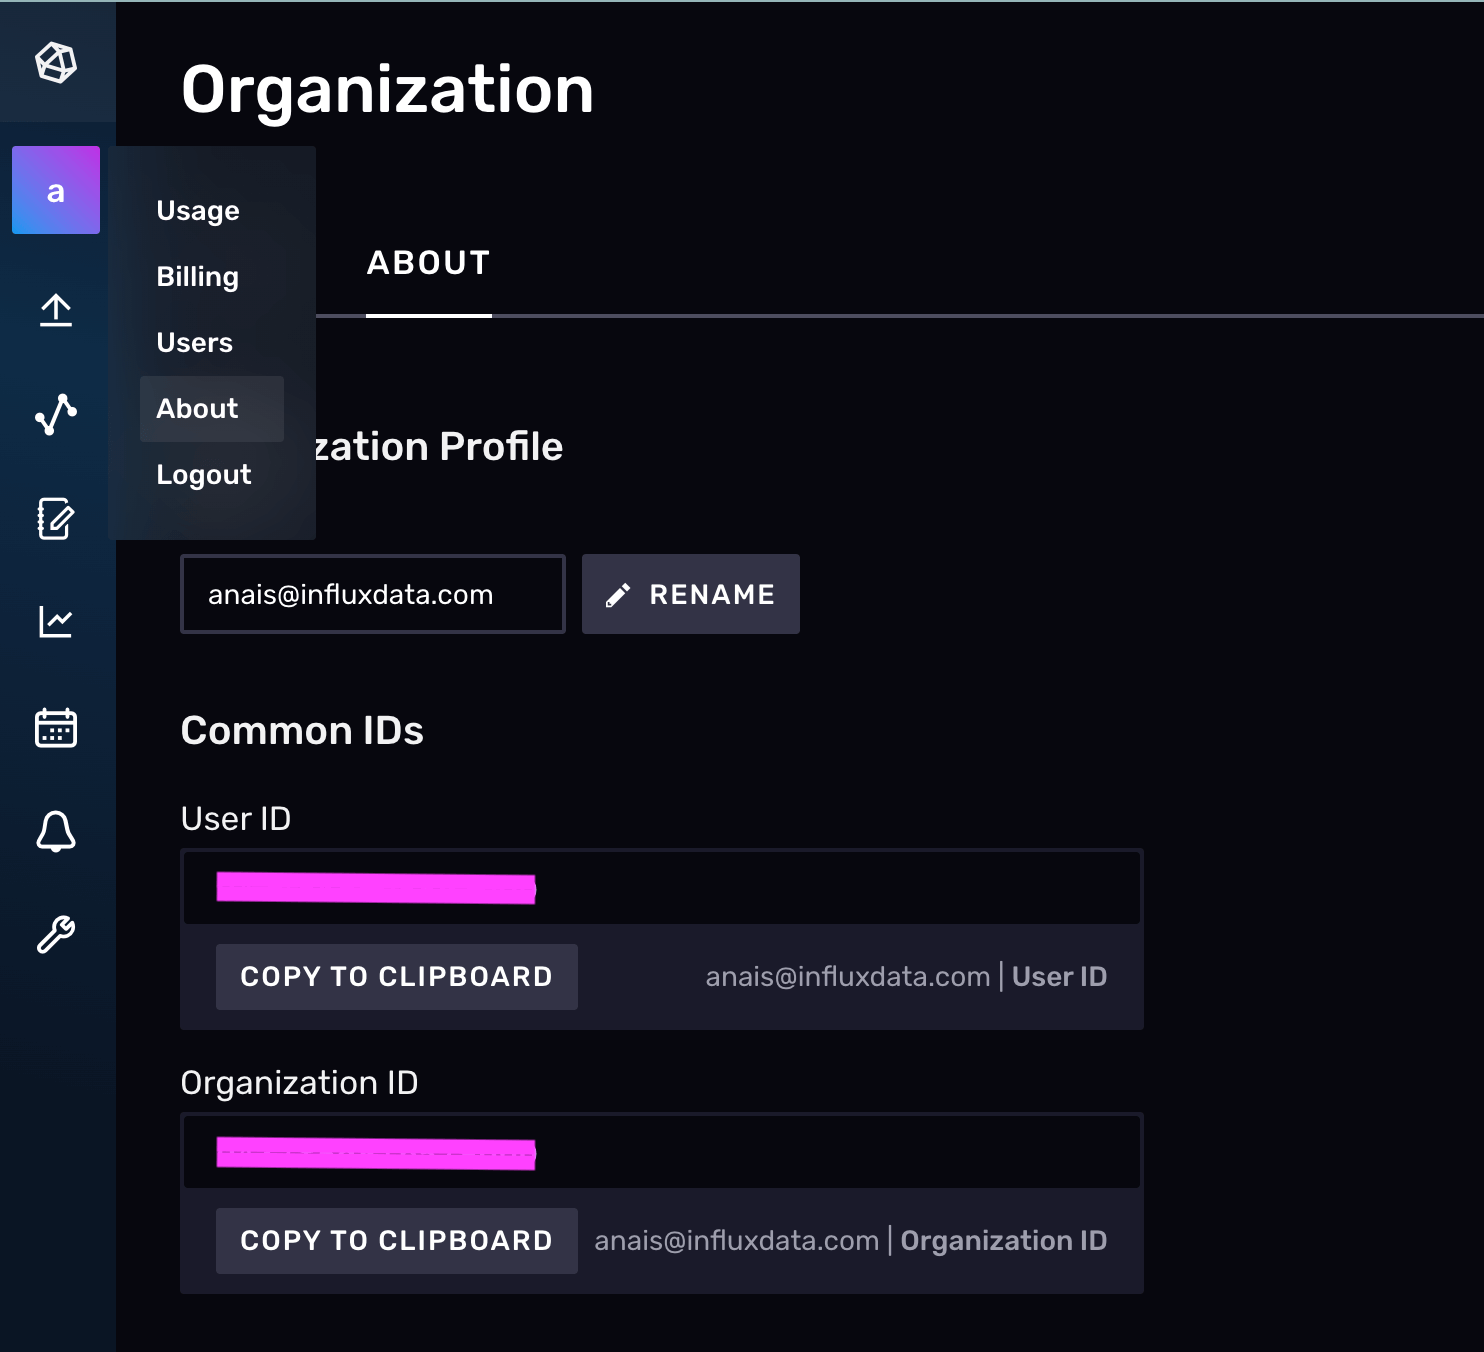Copy the User ID to clipboard
The height and width of the screenshot is (1352, 1484).
(x=396, y=977)
